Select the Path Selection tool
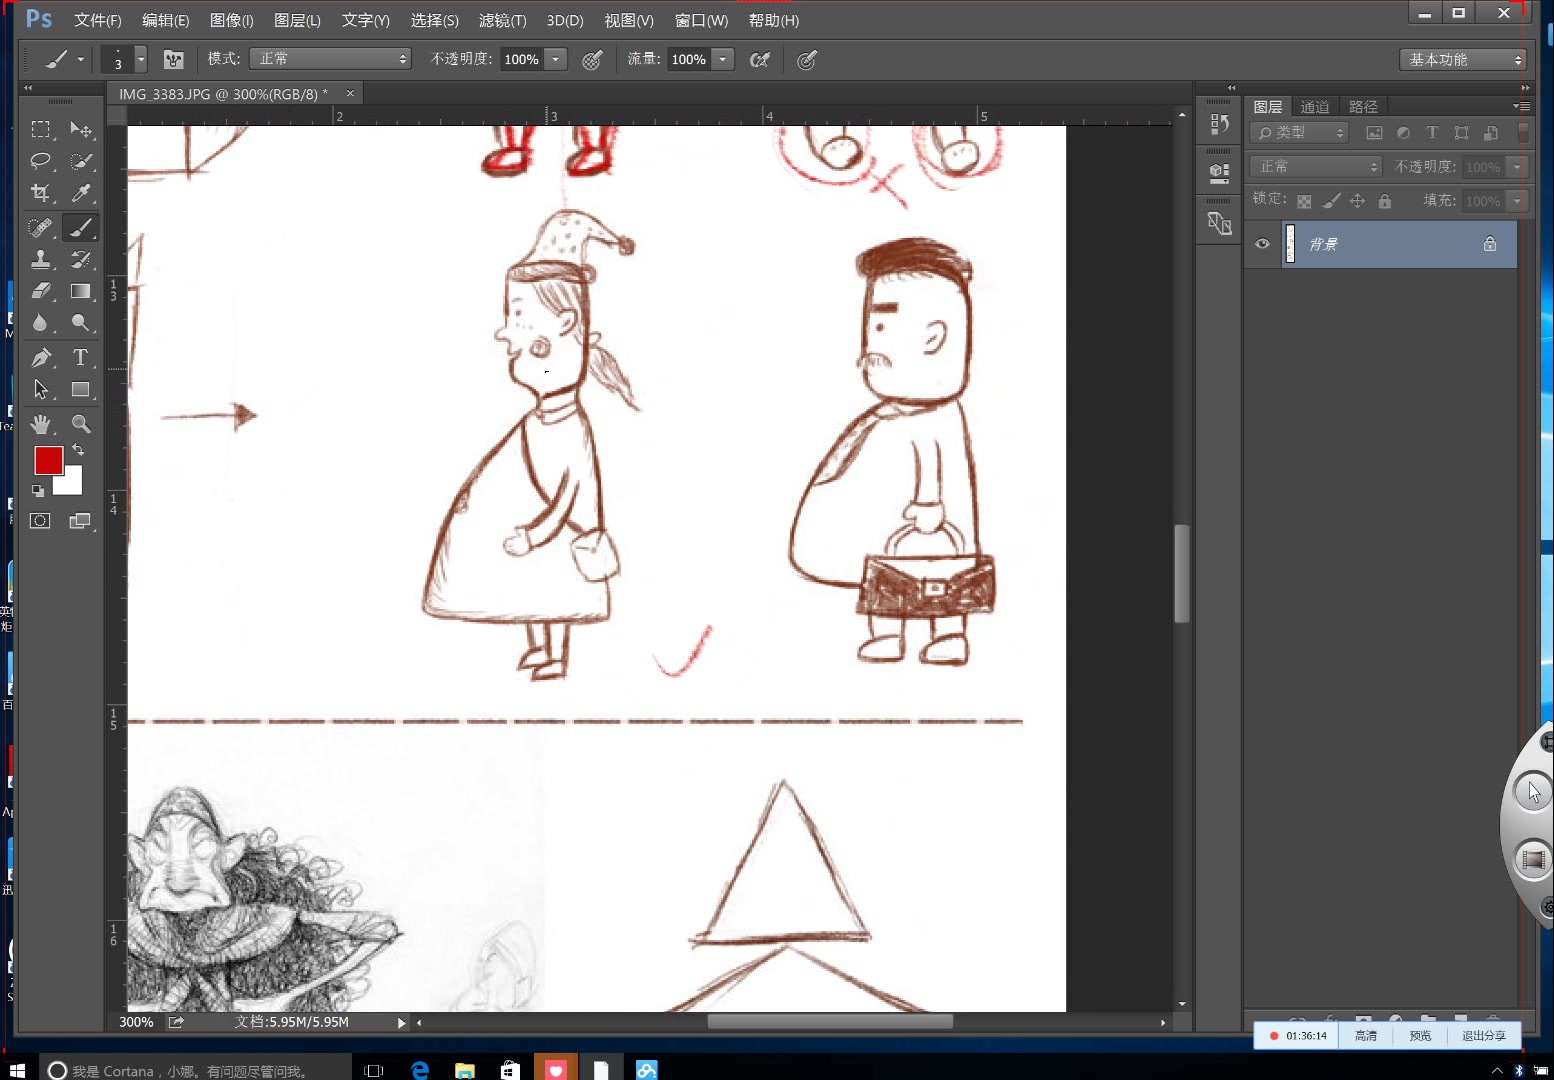1554x1080 pixels. tap(40, 389)
